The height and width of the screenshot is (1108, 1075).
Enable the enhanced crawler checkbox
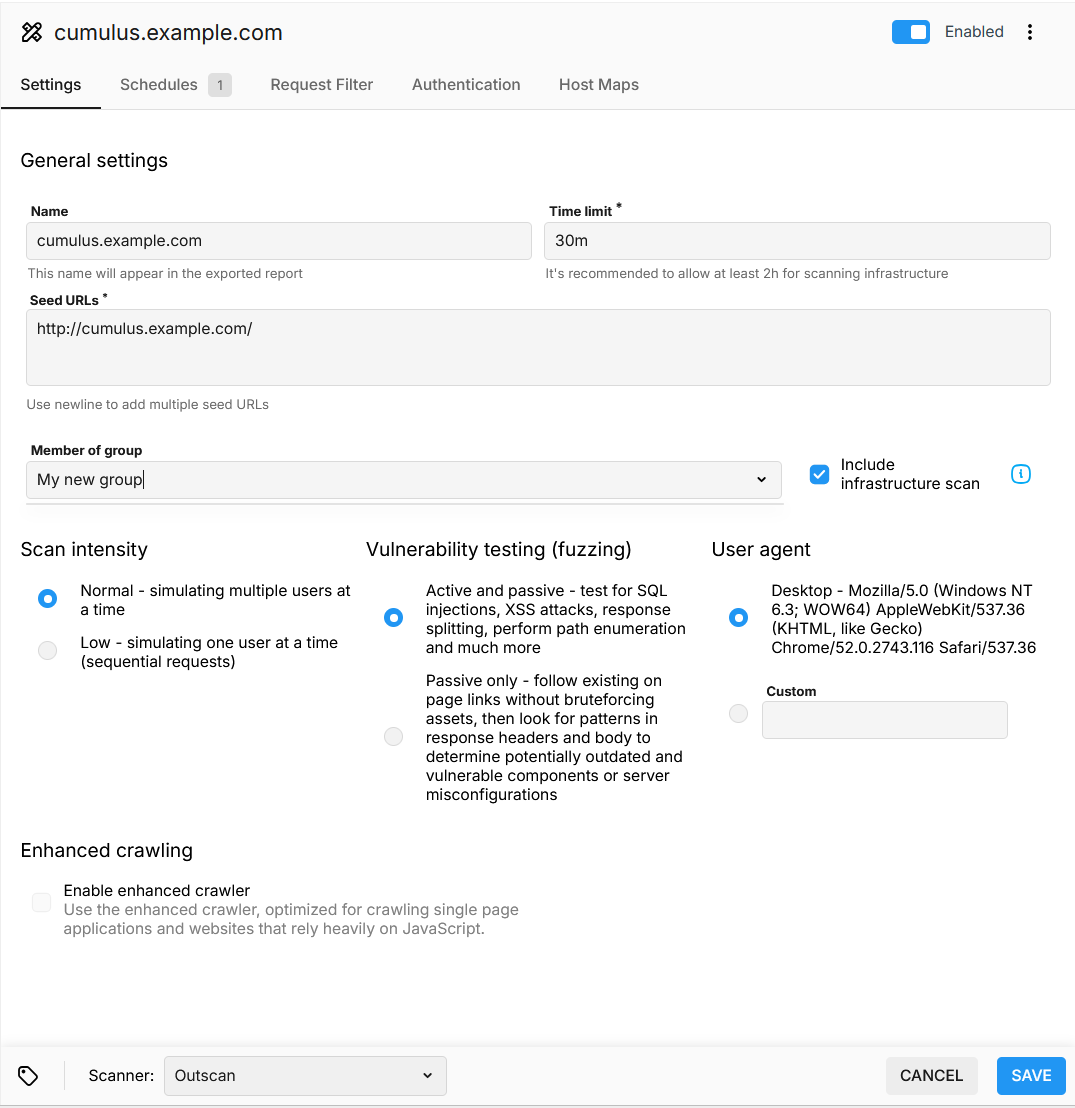coord(42,903)
